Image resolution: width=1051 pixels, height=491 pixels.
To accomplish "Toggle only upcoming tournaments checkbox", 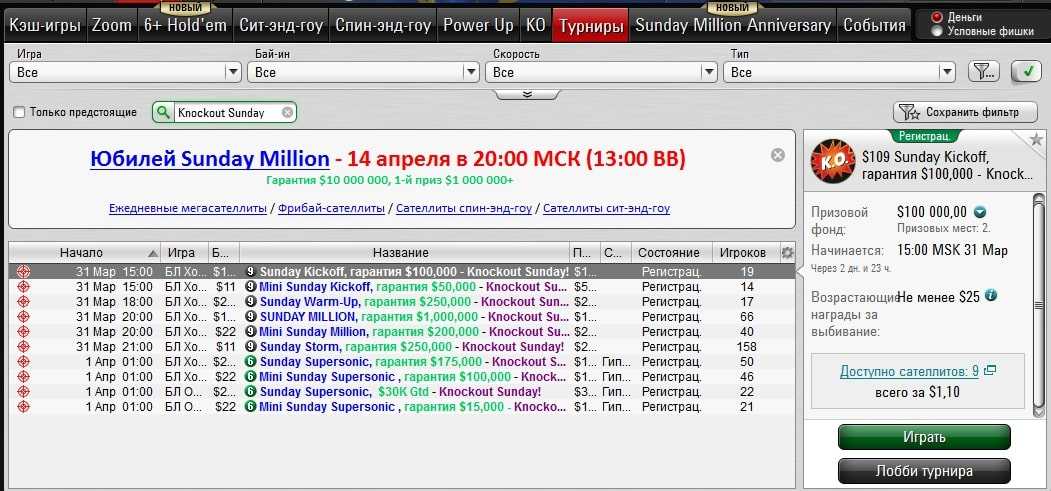I will (x=19, y=113).
